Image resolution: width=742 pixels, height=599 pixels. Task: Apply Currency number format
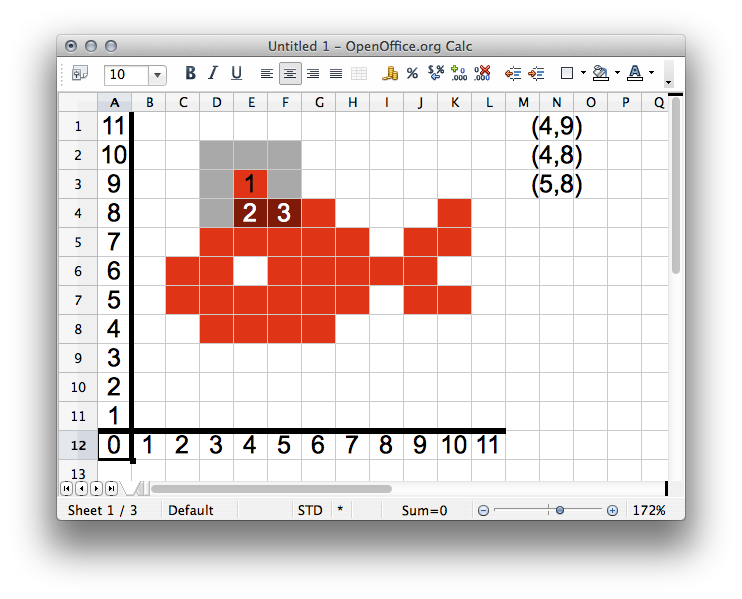pyautogui.click(x=390, y=73)
